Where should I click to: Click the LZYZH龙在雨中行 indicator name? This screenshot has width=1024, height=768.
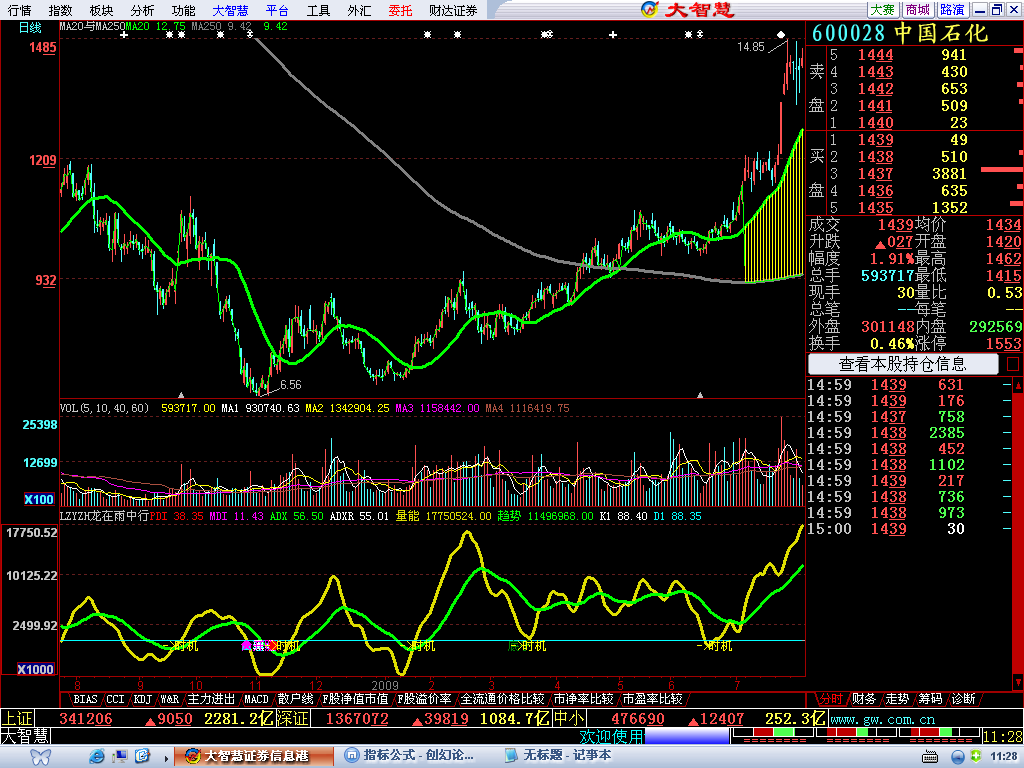click(x=104, y=516)
